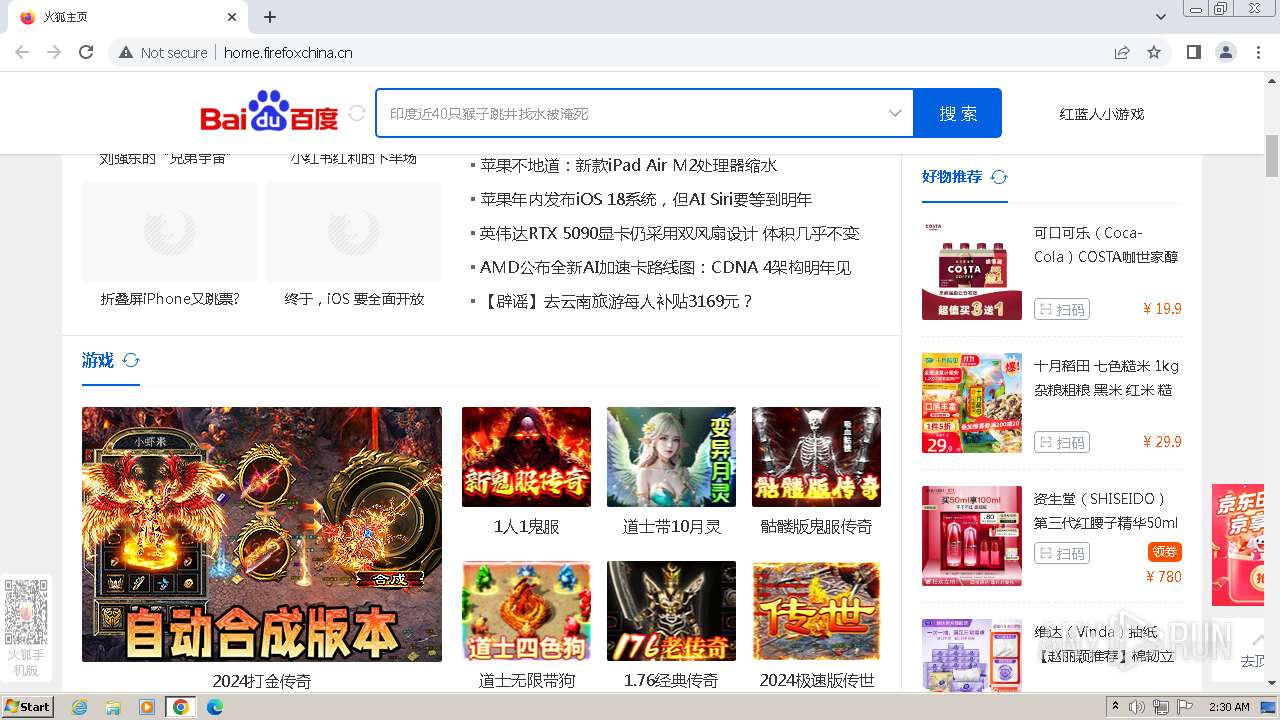Open the COSTA coffee product image
The image size is (1280, 720).
972,270
